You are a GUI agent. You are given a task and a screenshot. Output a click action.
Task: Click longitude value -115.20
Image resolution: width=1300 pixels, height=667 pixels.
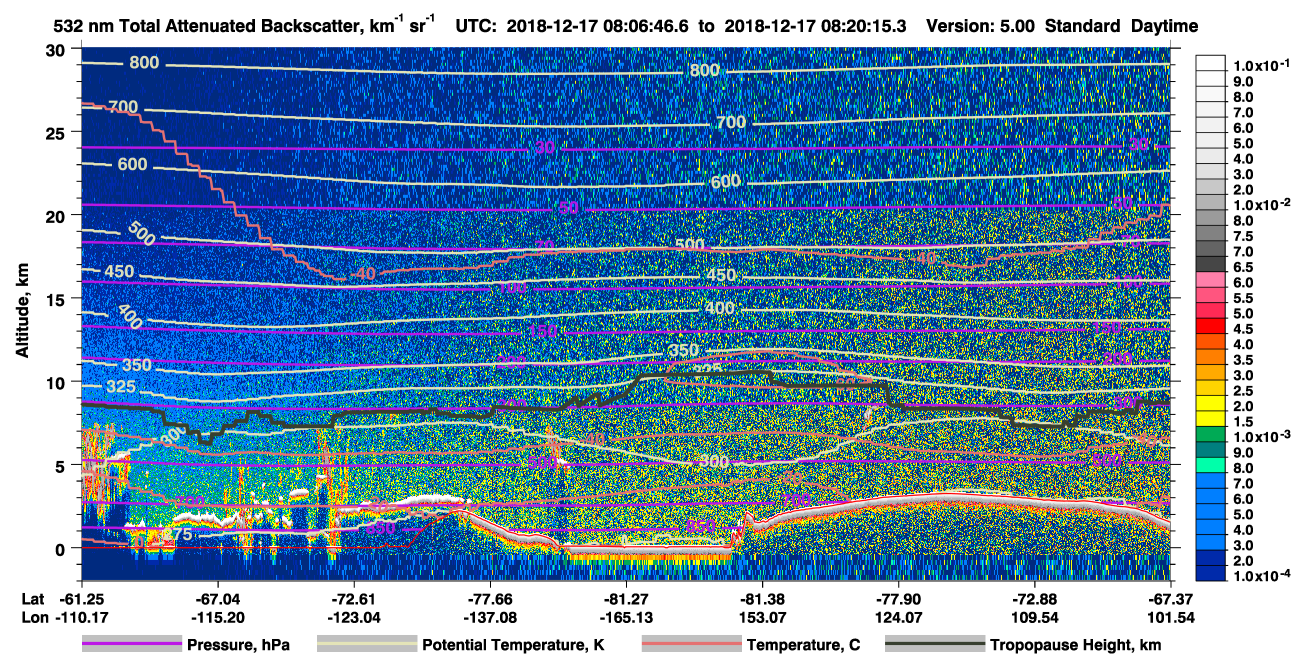(x=217, y=616)
